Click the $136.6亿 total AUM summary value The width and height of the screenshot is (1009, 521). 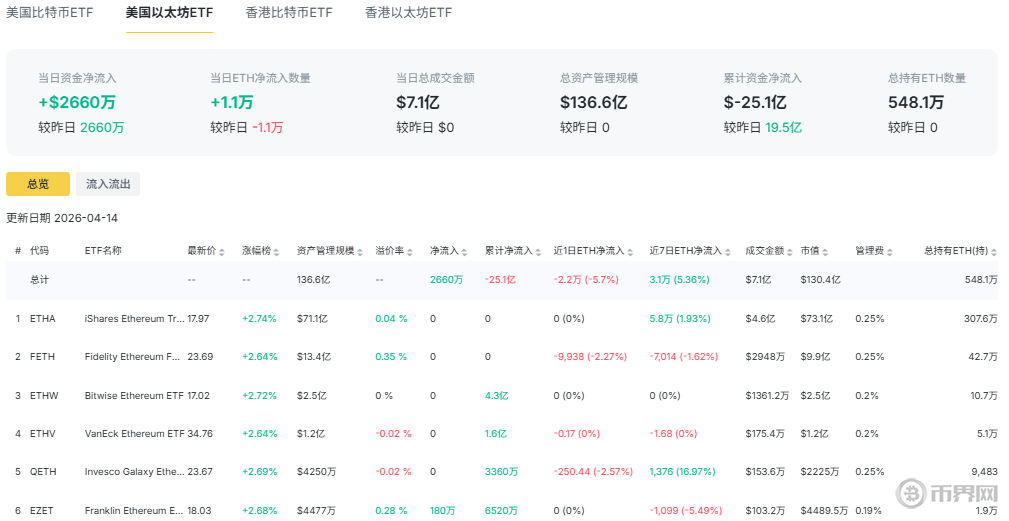[x=593, y=102]
